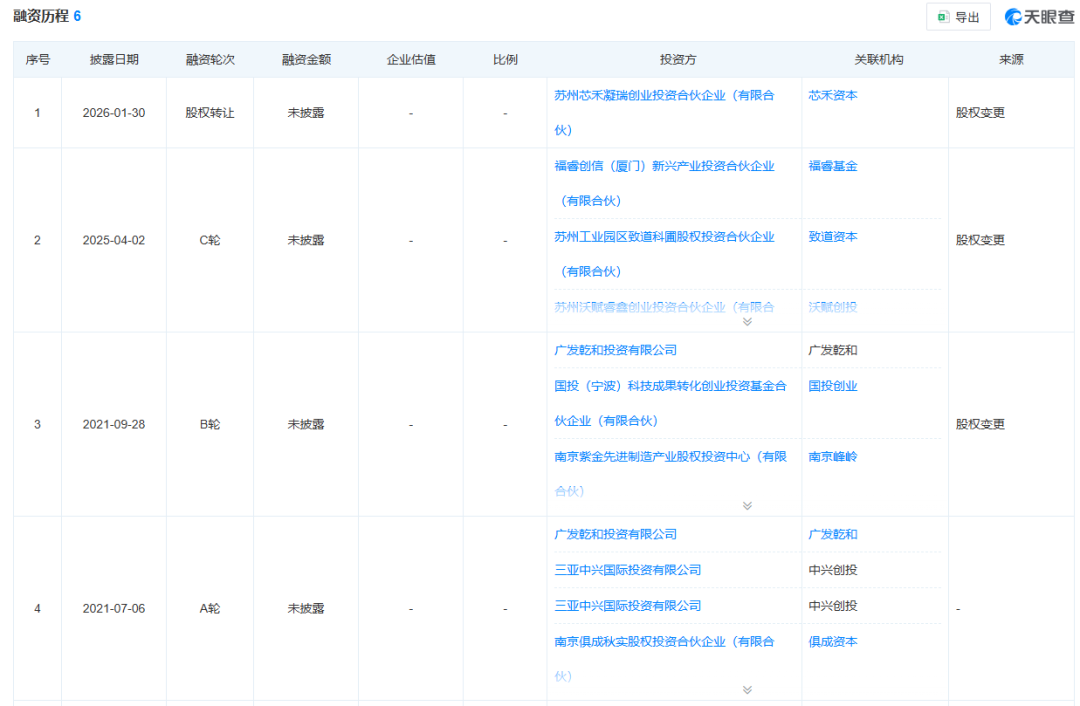This screenshot has height=706, width=1080.
Task: Open 俱成资本 institution link
Action: [x=833, y=641]
